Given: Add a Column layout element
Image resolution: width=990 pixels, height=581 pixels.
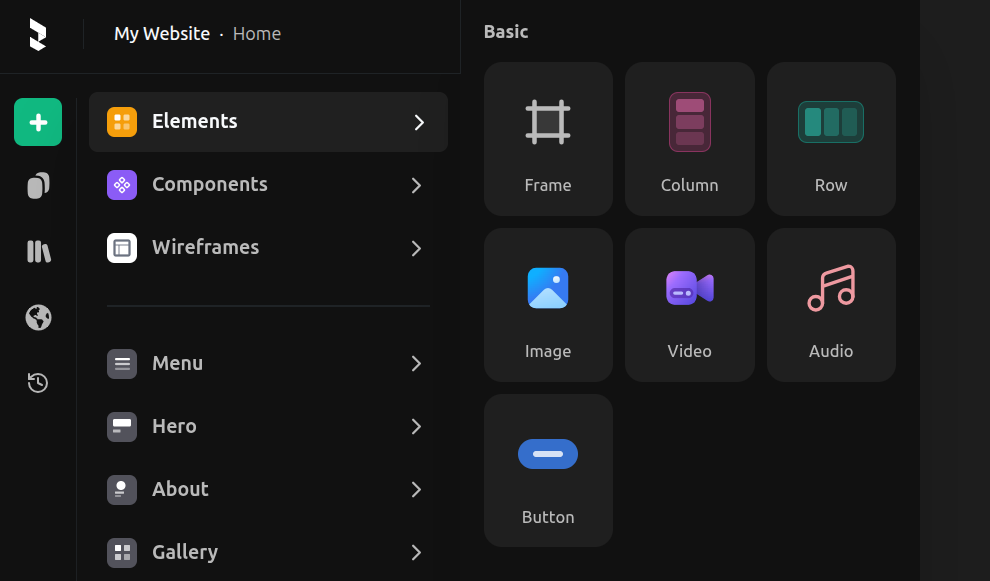Looking at the screenshot, I should click(x=690, y=139).
